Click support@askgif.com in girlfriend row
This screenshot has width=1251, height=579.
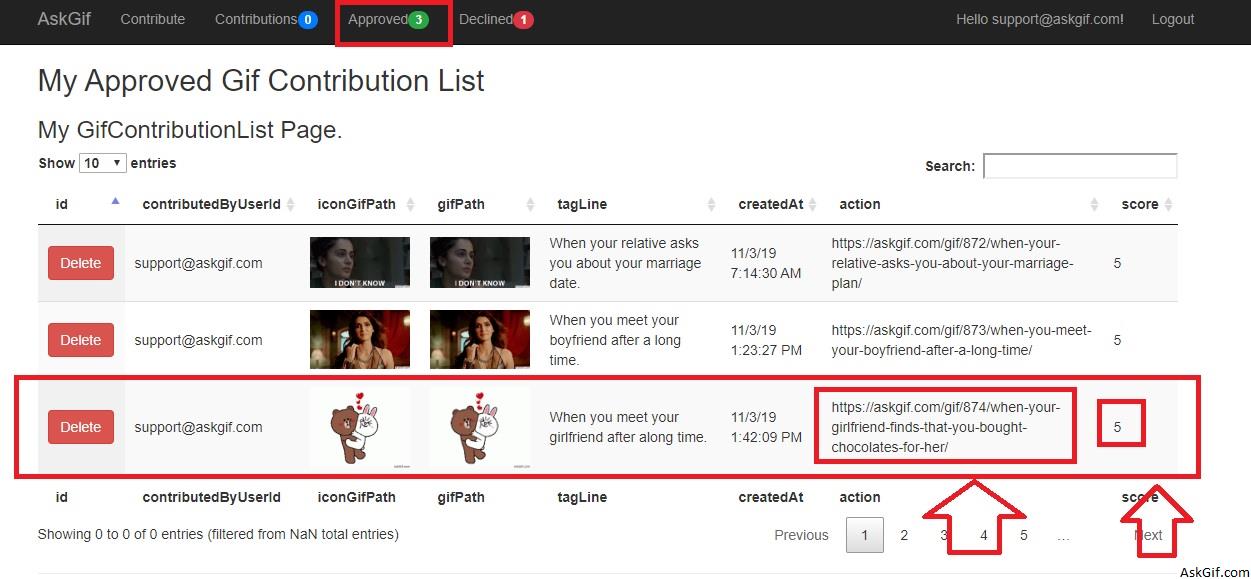(x=199, y=427)
